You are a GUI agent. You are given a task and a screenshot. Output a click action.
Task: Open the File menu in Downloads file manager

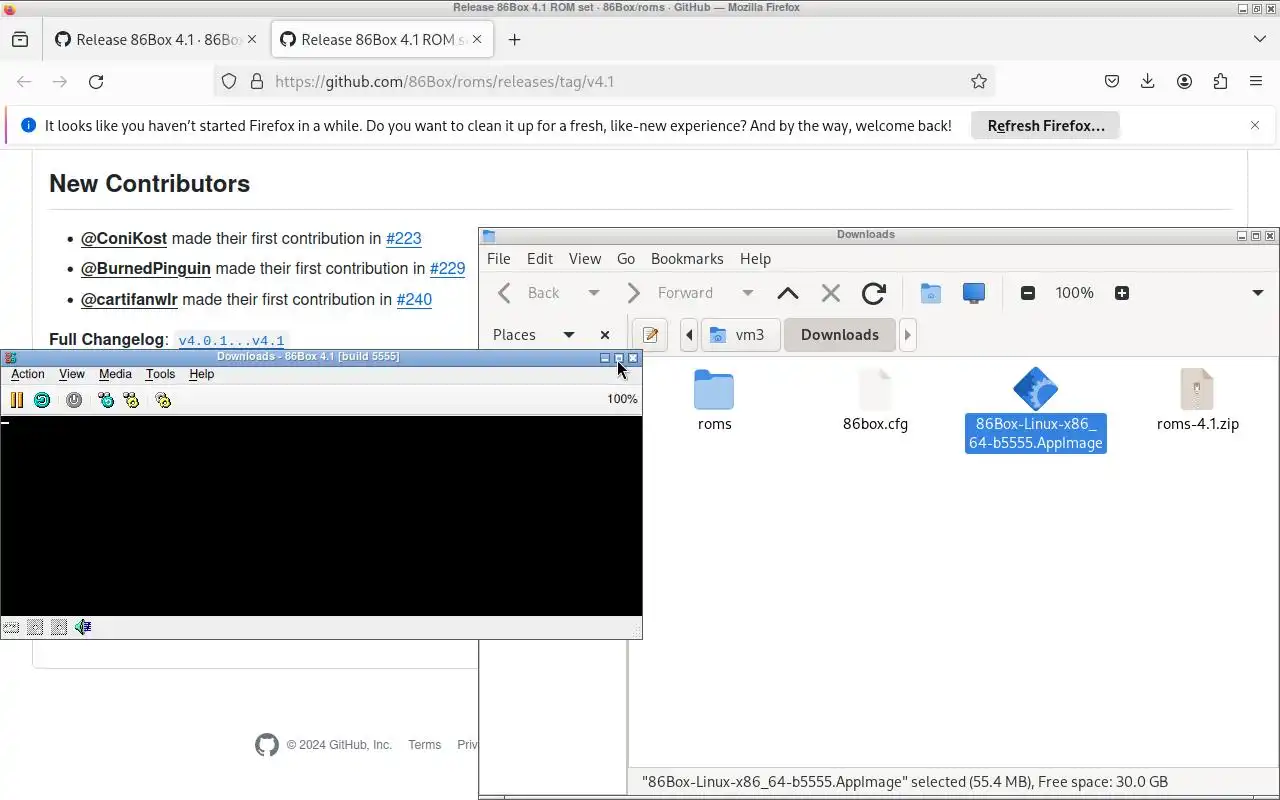[498, 258]
